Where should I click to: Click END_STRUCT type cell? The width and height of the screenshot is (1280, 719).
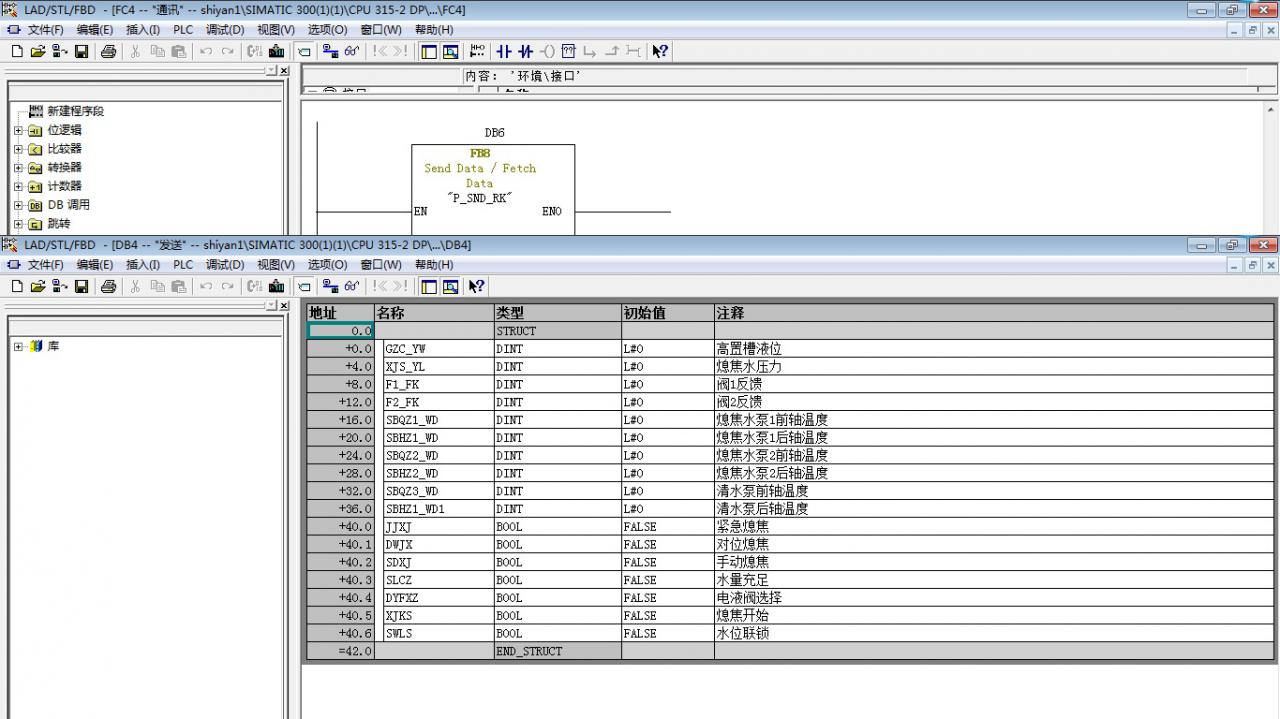557,651
